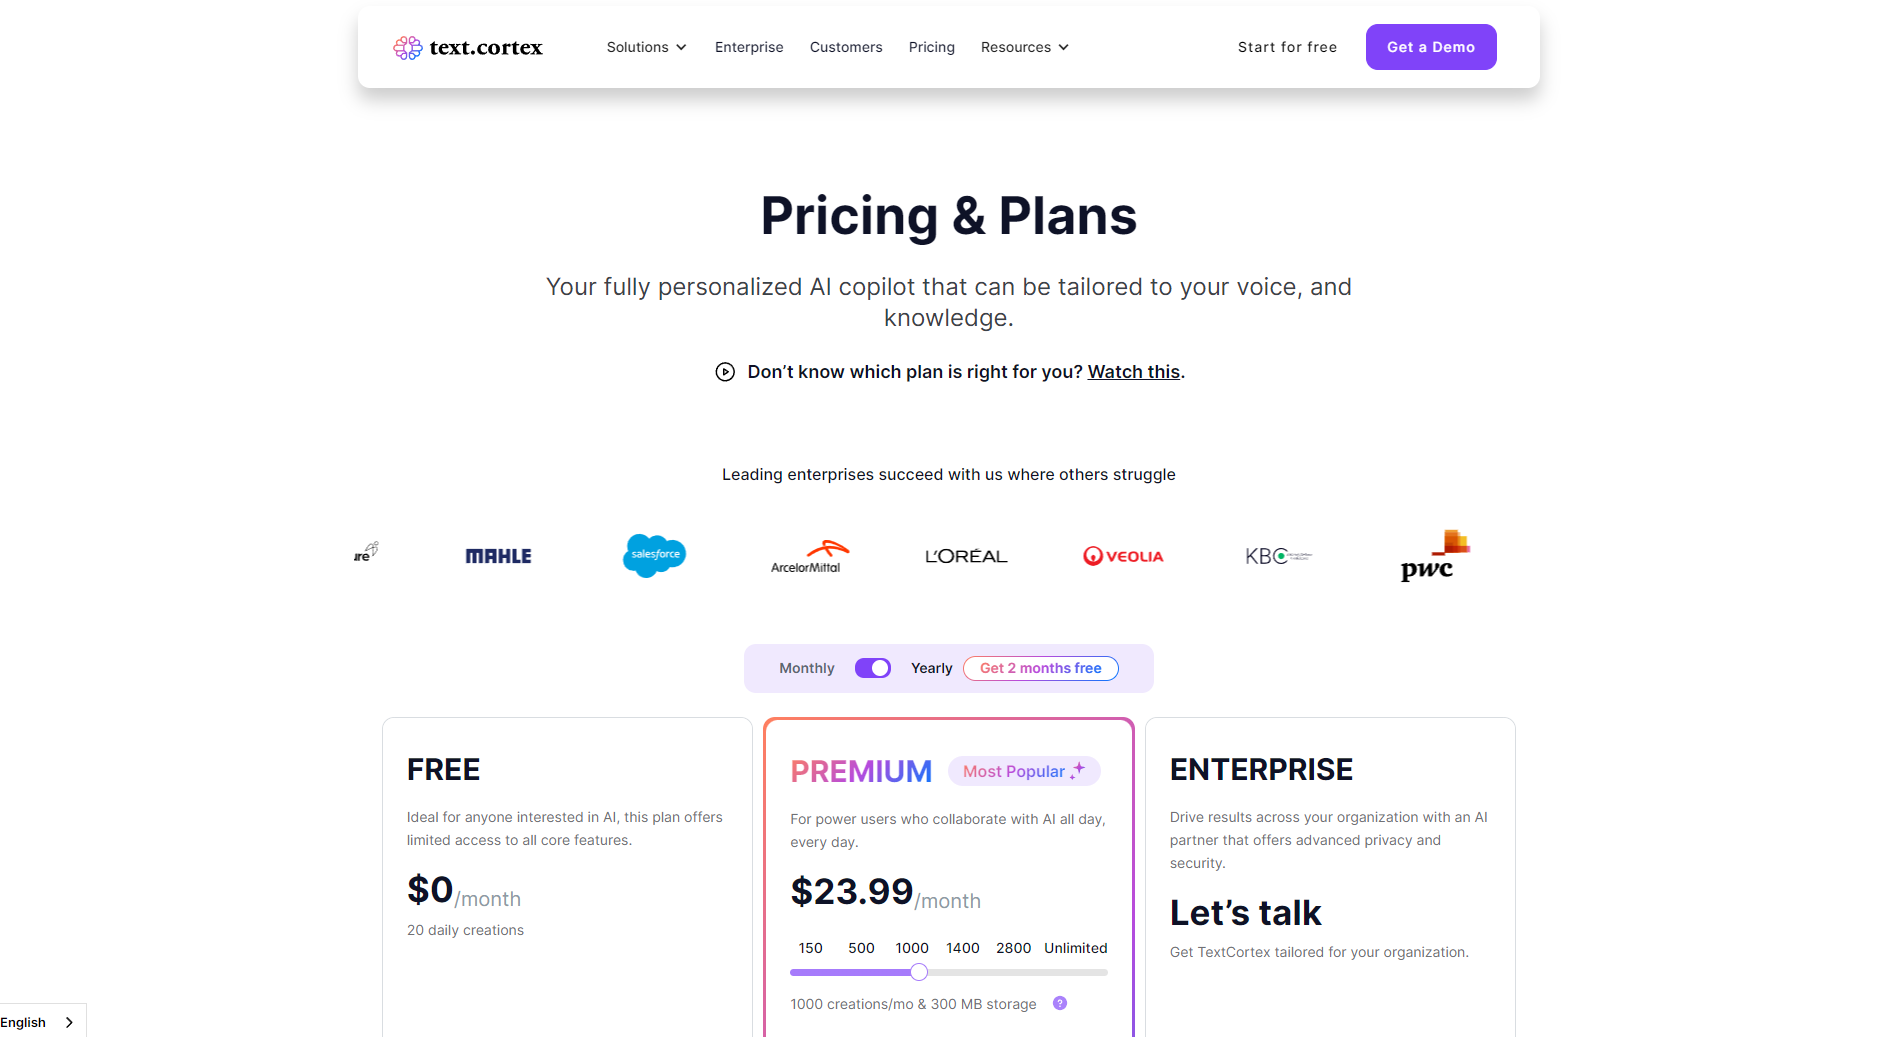Select the Monthly billing label

(806, 668)
